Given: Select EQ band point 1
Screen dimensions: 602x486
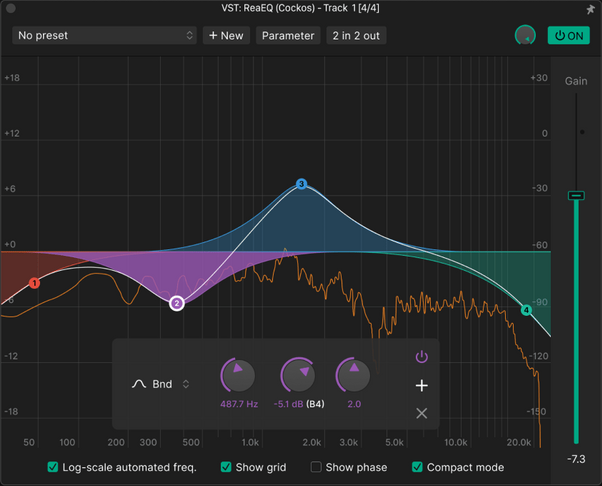Looking at the screenshot, I should coord(34,283).
